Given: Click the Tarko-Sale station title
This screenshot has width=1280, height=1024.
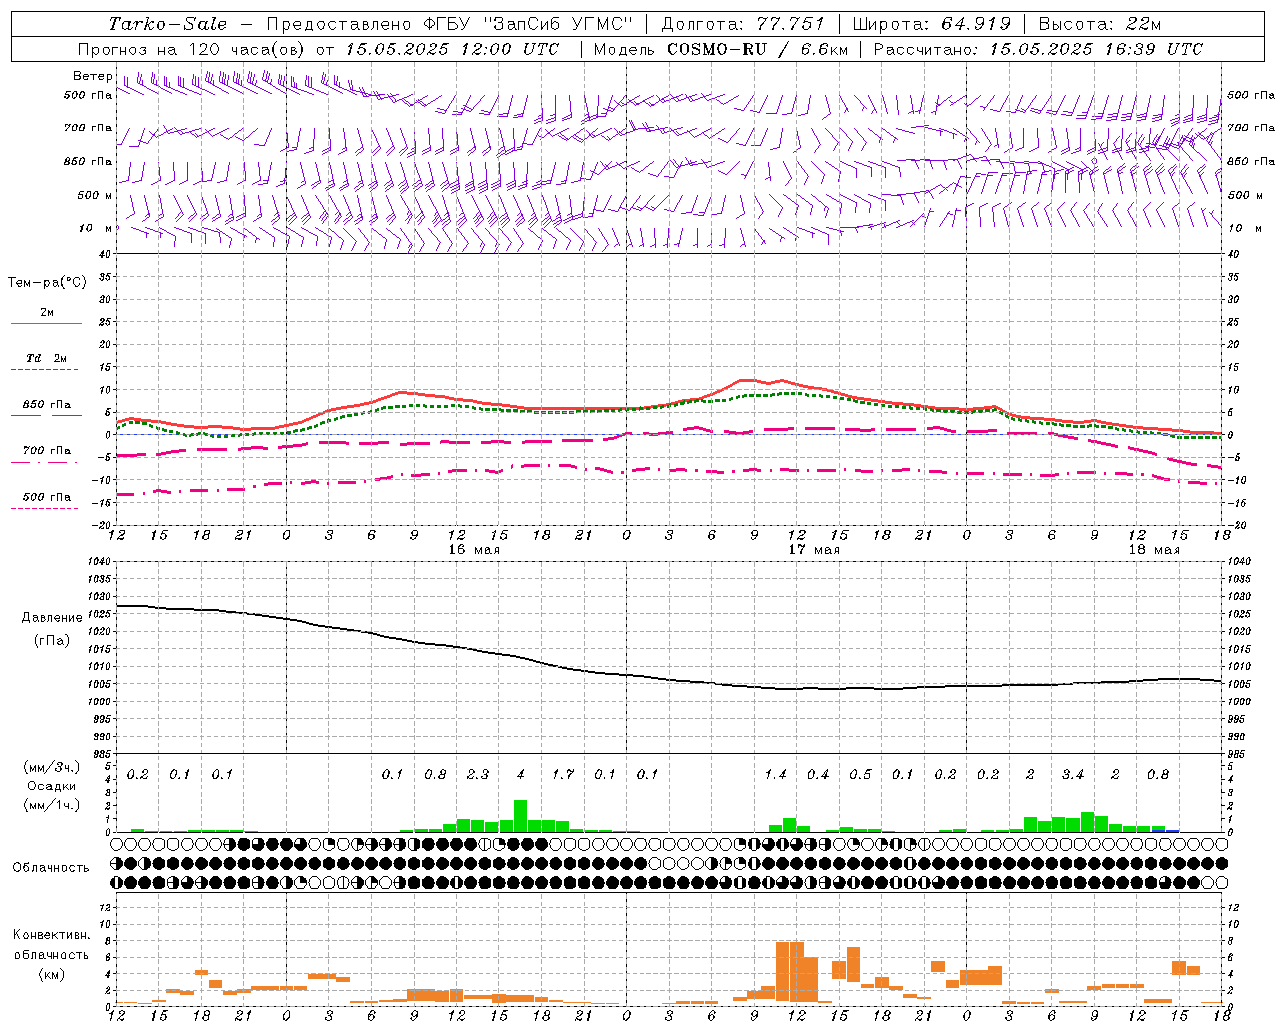Looking at the screenshot, I should (x=167, y=24).
